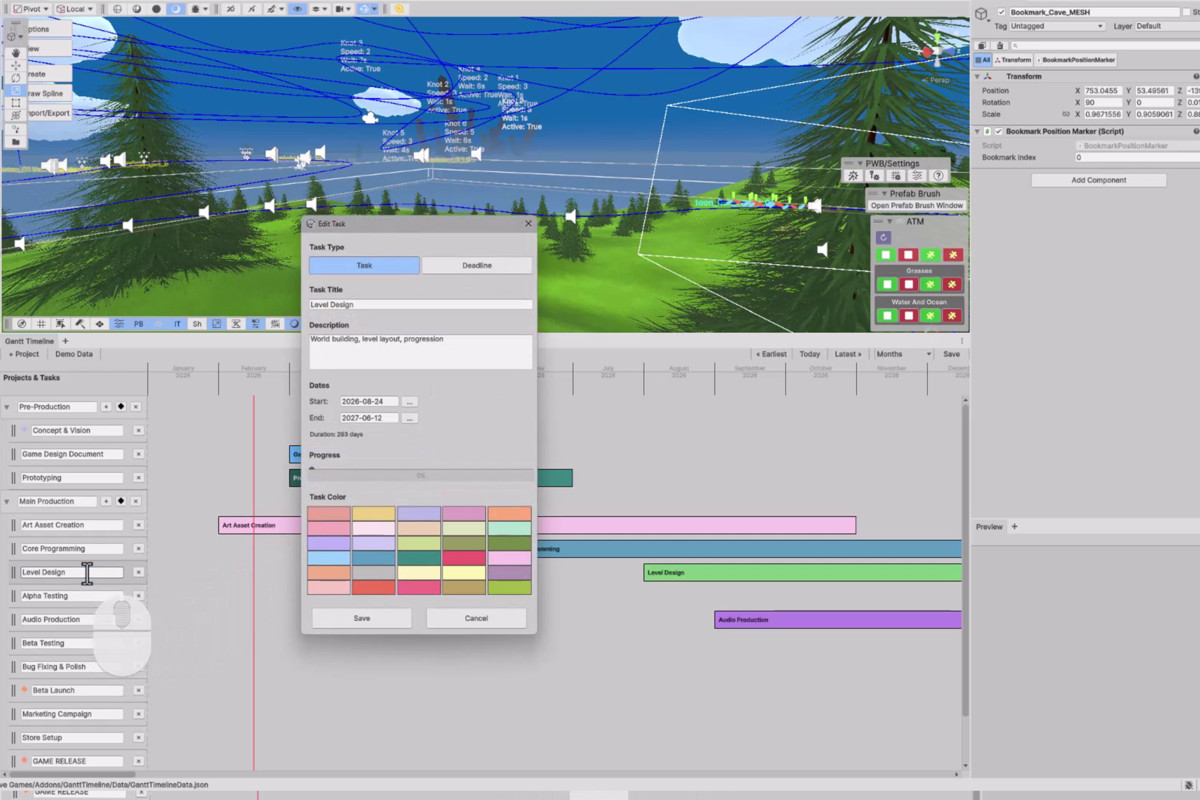Click the scene visibility eye icon
The image size is (1200, 800).
pos(298,9)
